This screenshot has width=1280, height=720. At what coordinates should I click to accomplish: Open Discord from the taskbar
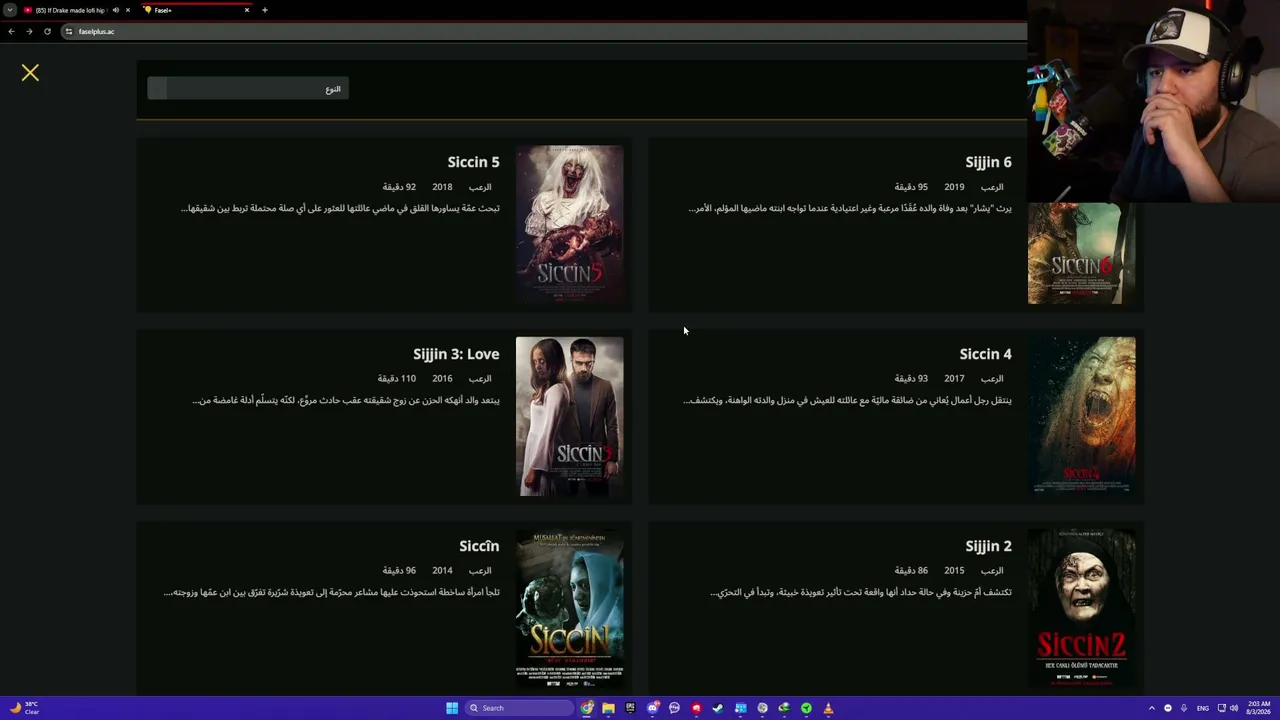pyautogui.click(x=653, y=708)
